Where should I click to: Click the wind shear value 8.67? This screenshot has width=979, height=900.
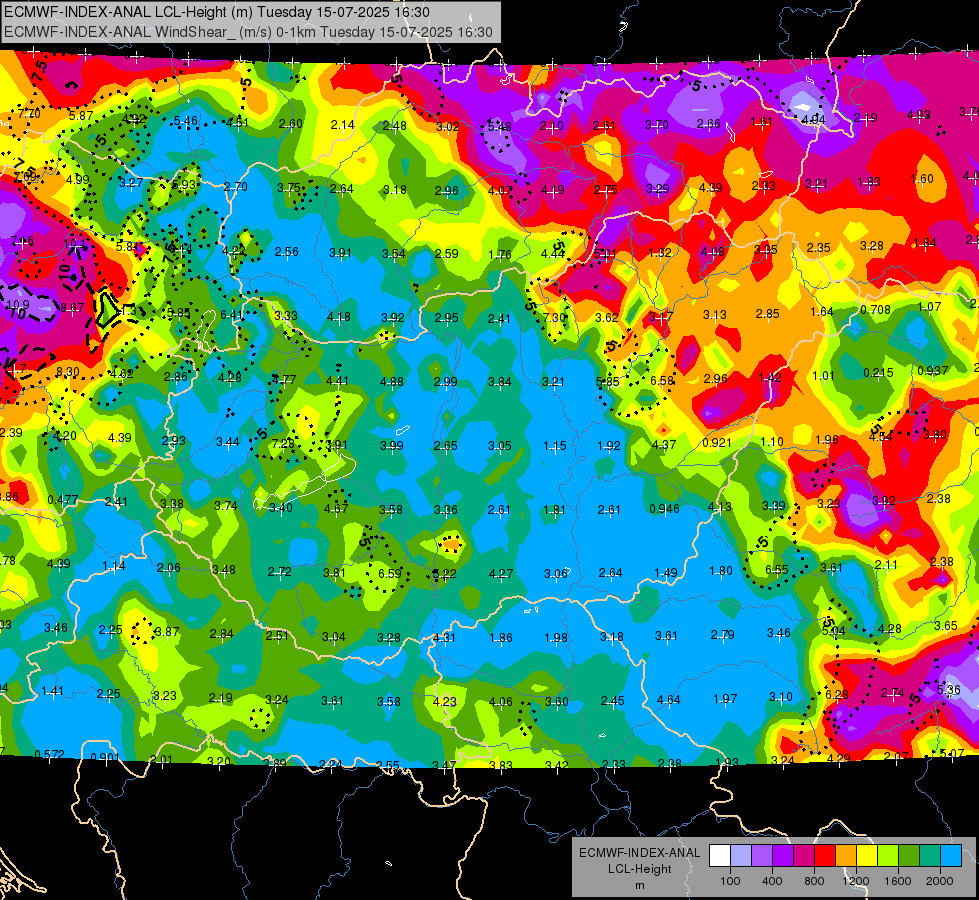coord(72,307)
